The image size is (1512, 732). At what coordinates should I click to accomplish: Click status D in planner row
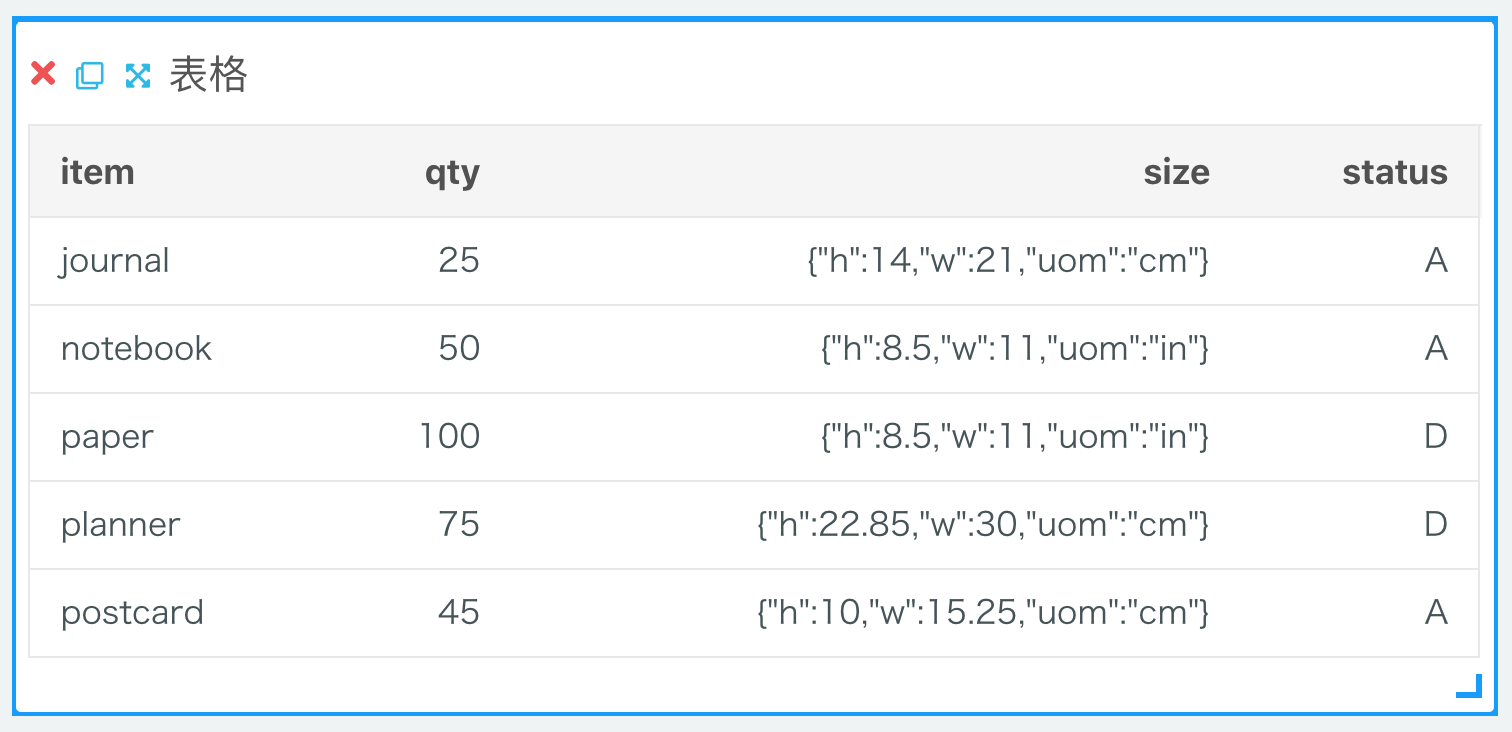pyautogui.click(x=1436, y=524)
